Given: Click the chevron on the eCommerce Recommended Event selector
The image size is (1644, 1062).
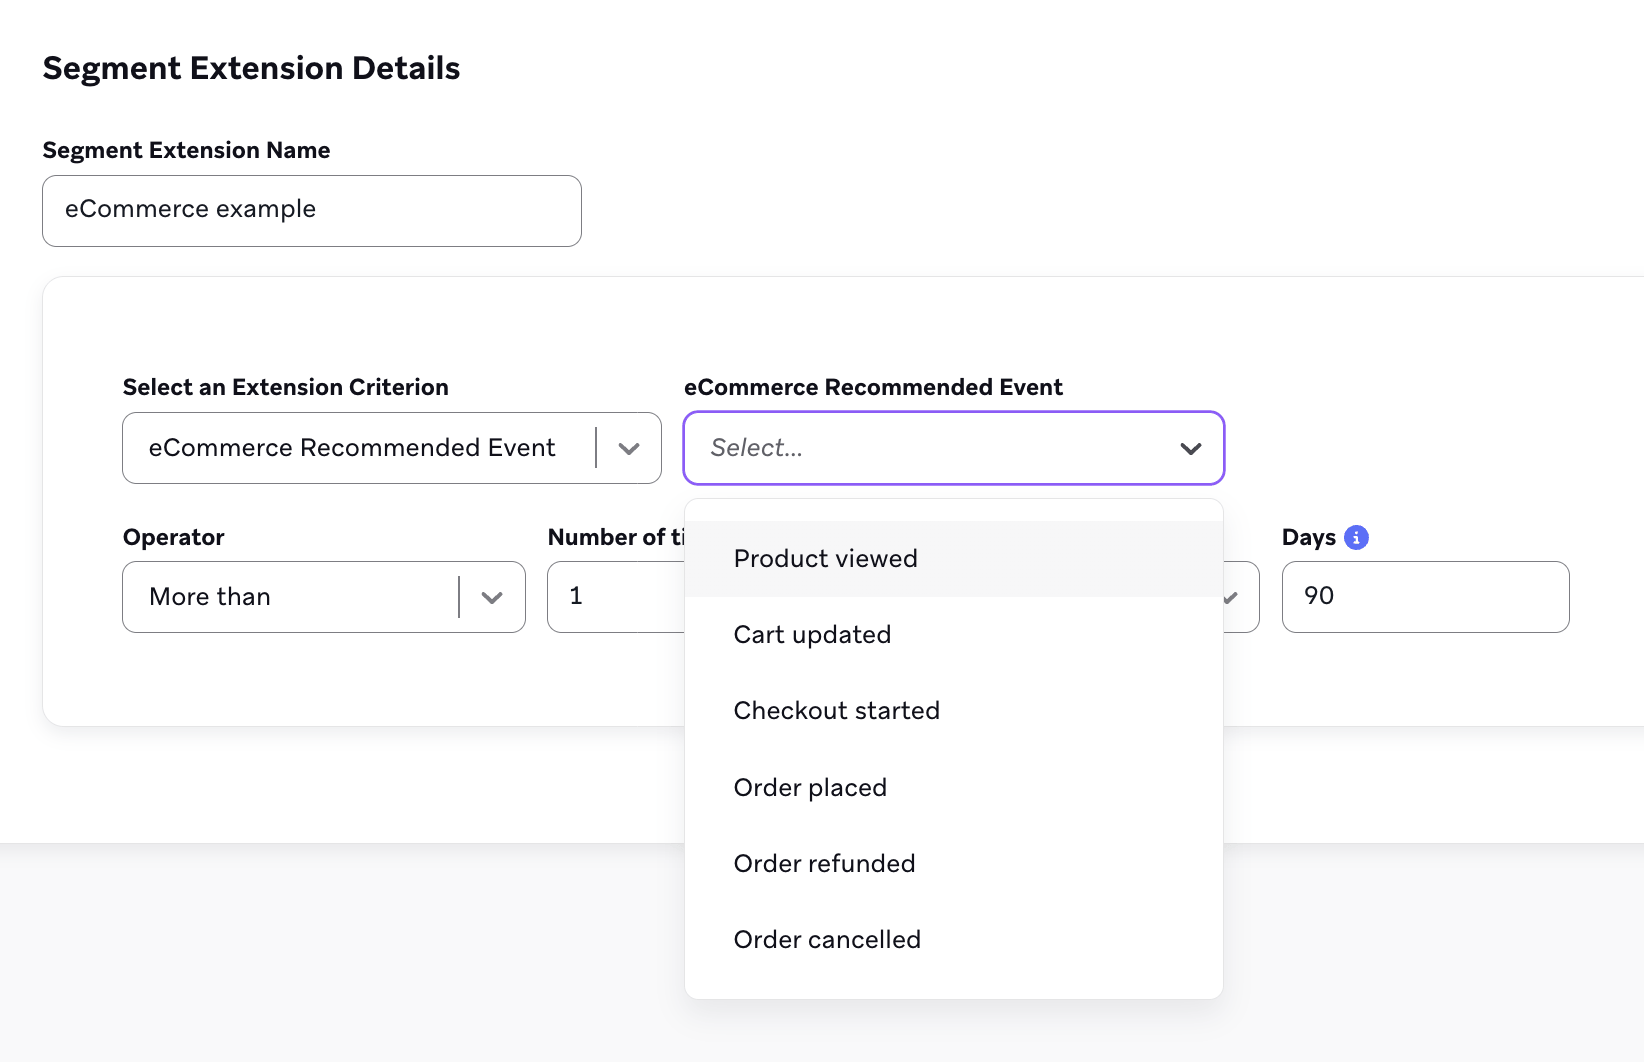Looking at the screenshot, I should point(1191,449).
